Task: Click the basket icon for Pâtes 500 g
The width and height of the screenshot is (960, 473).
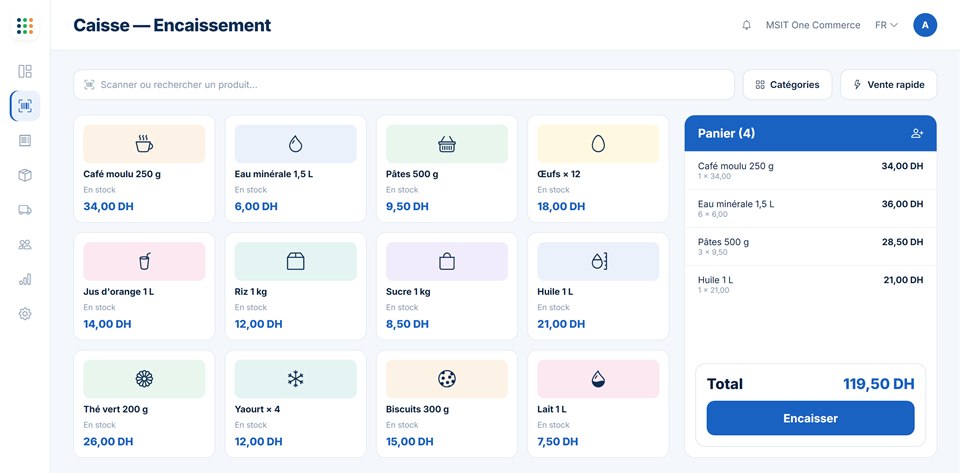Action: coord(447,144)
